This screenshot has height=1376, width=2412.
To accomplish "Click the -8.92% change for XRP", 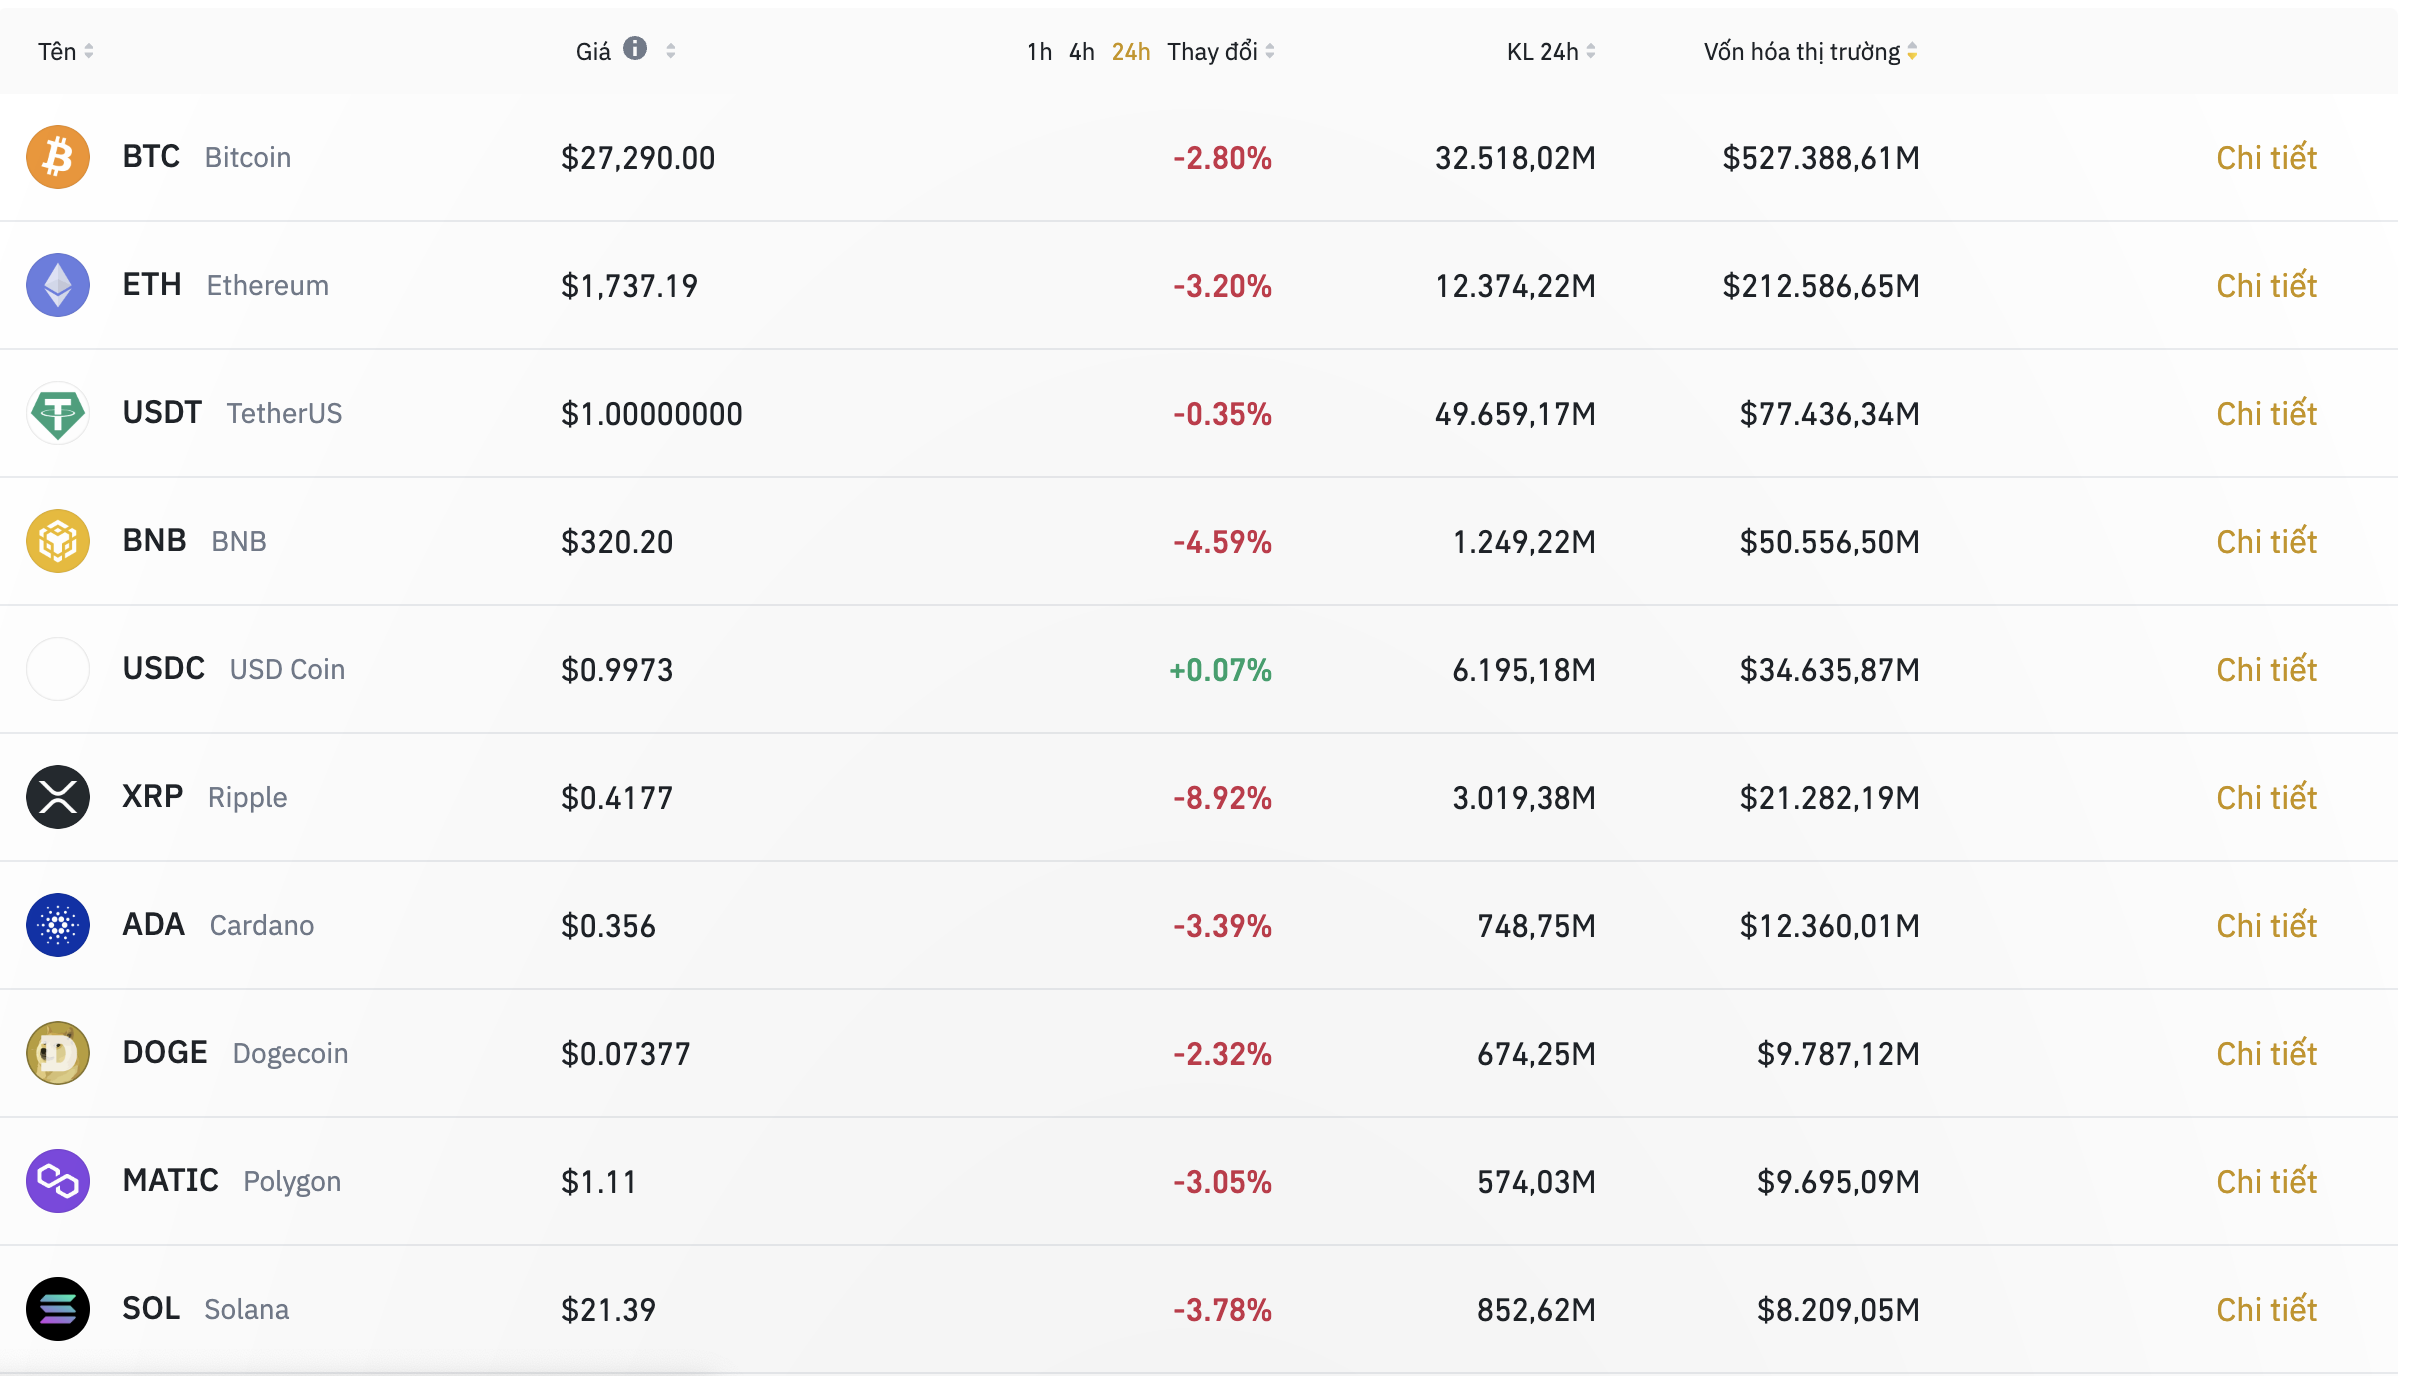I will click(x=1222, y=798).
